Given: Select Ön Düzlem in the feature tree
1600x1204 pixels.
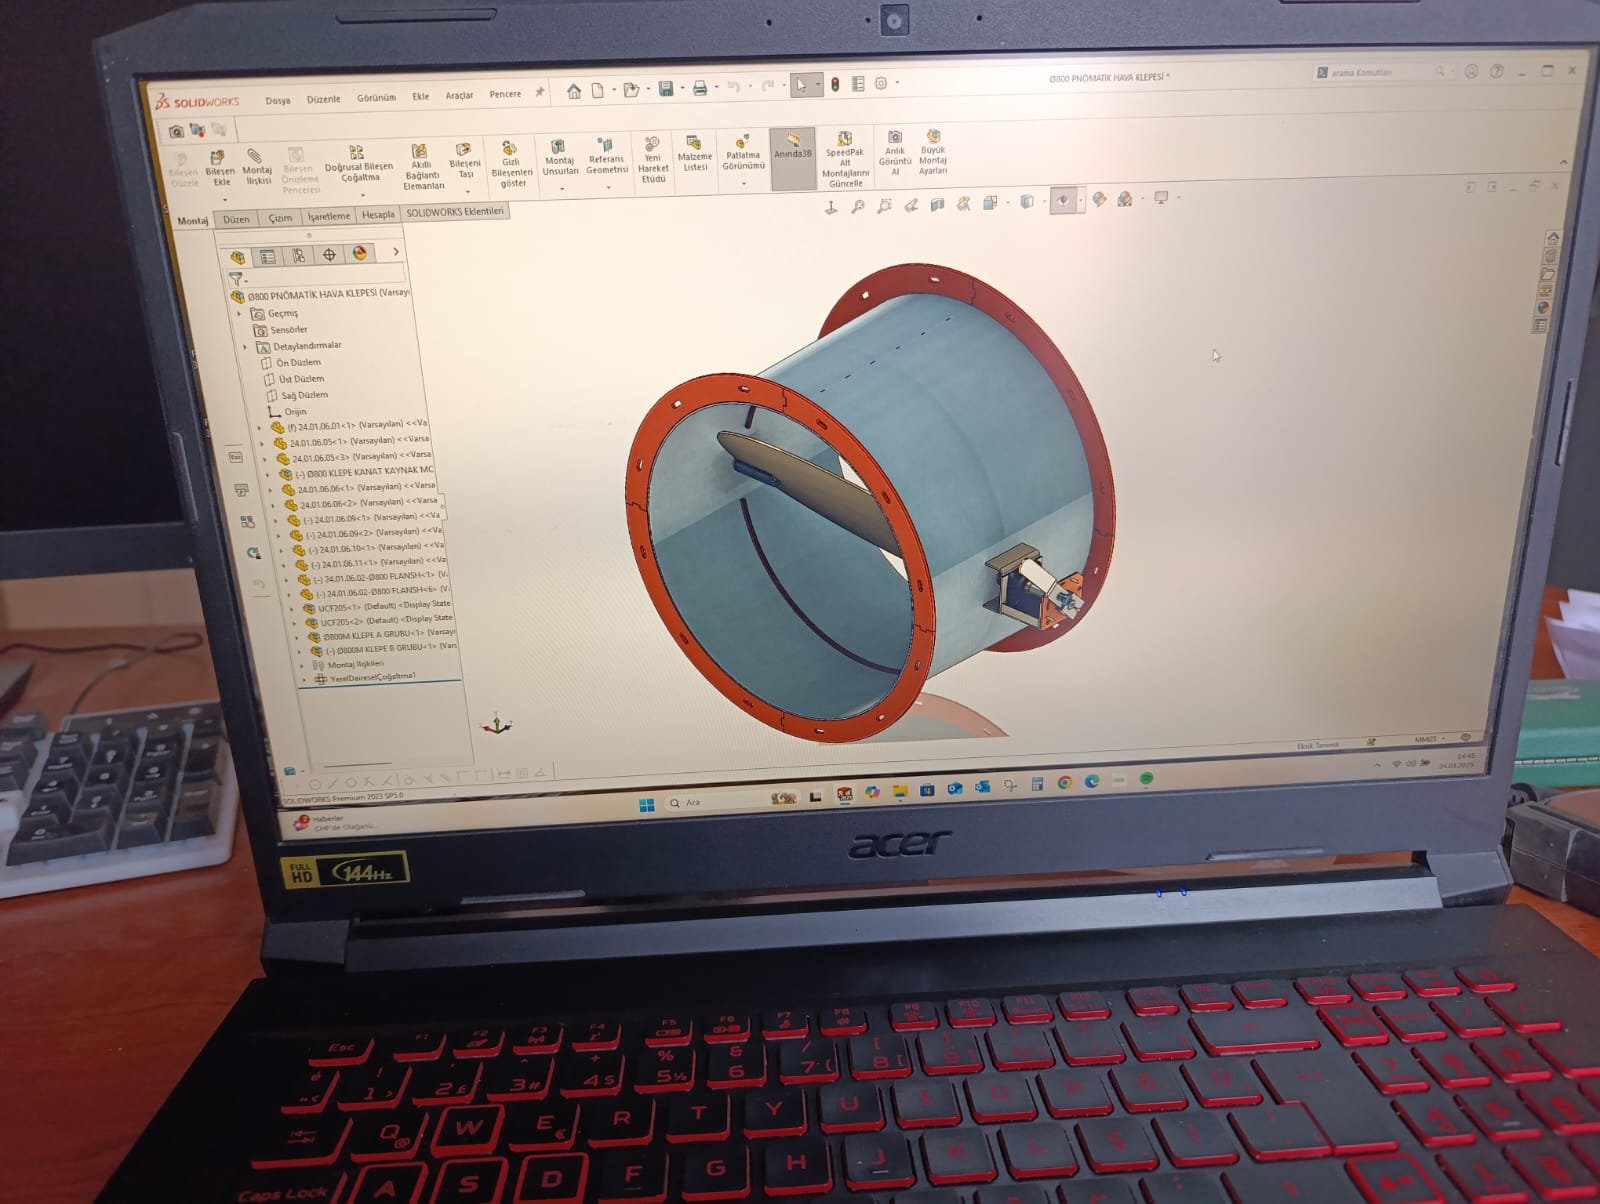Looking at the screenshot, I should [298, 363].
